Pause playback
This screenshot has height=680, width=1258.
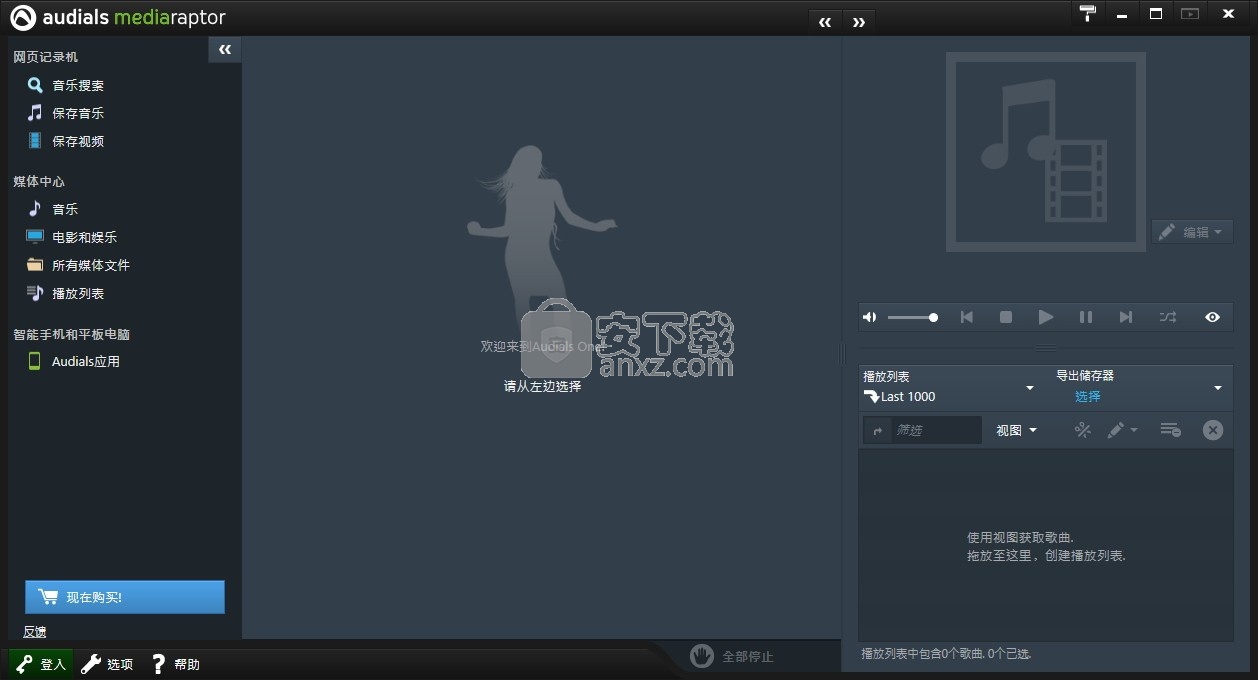1086,317
